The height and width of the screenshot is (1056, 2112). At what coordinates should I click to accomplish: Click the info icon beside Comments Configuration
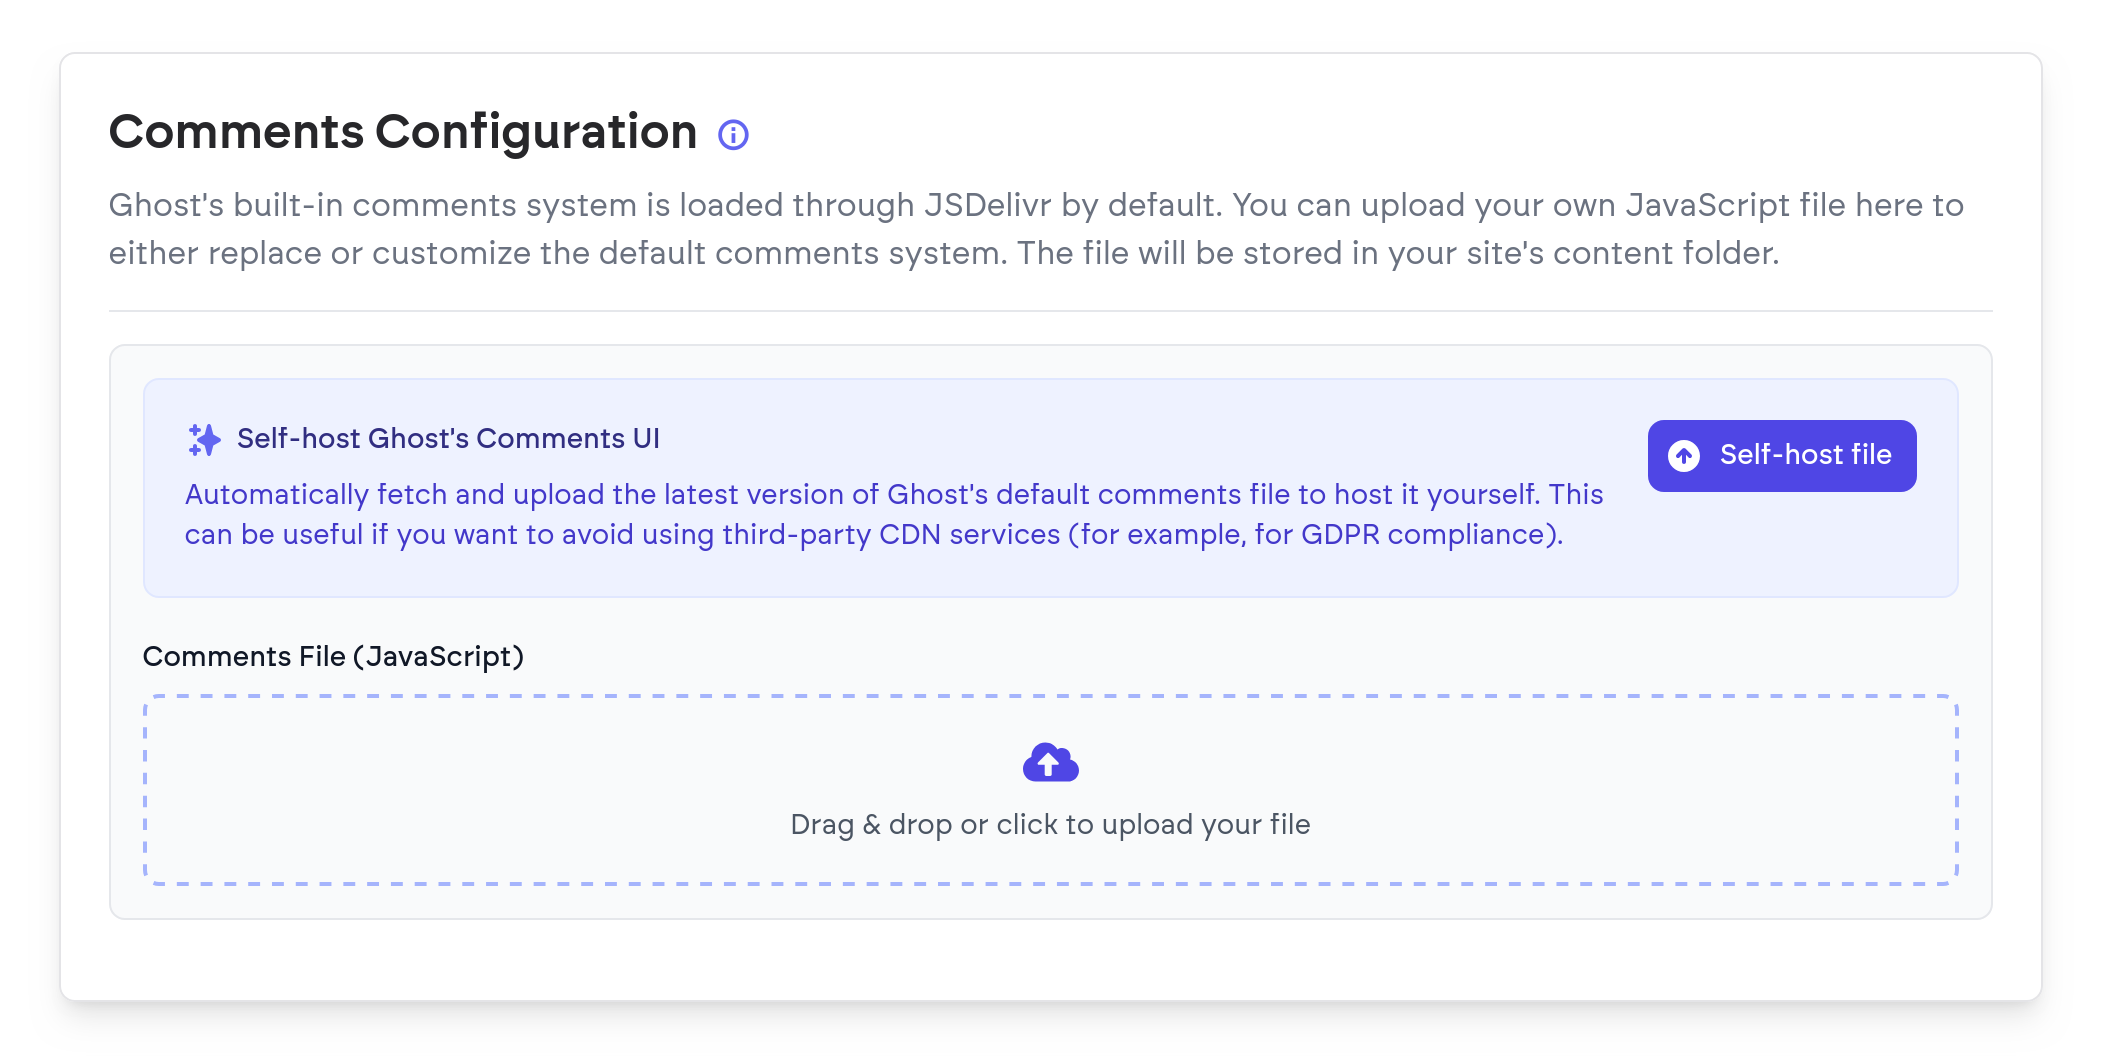[x=733, y=135]
